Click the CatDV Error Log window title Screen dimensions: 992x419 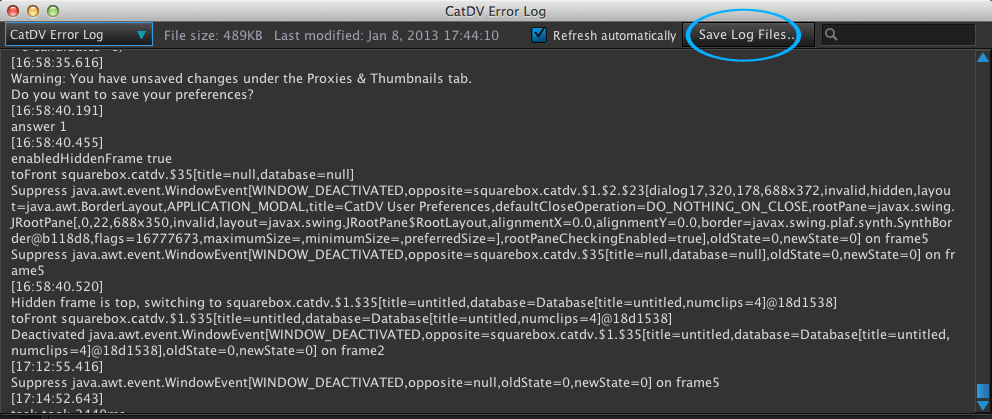[x=495, y=10]
